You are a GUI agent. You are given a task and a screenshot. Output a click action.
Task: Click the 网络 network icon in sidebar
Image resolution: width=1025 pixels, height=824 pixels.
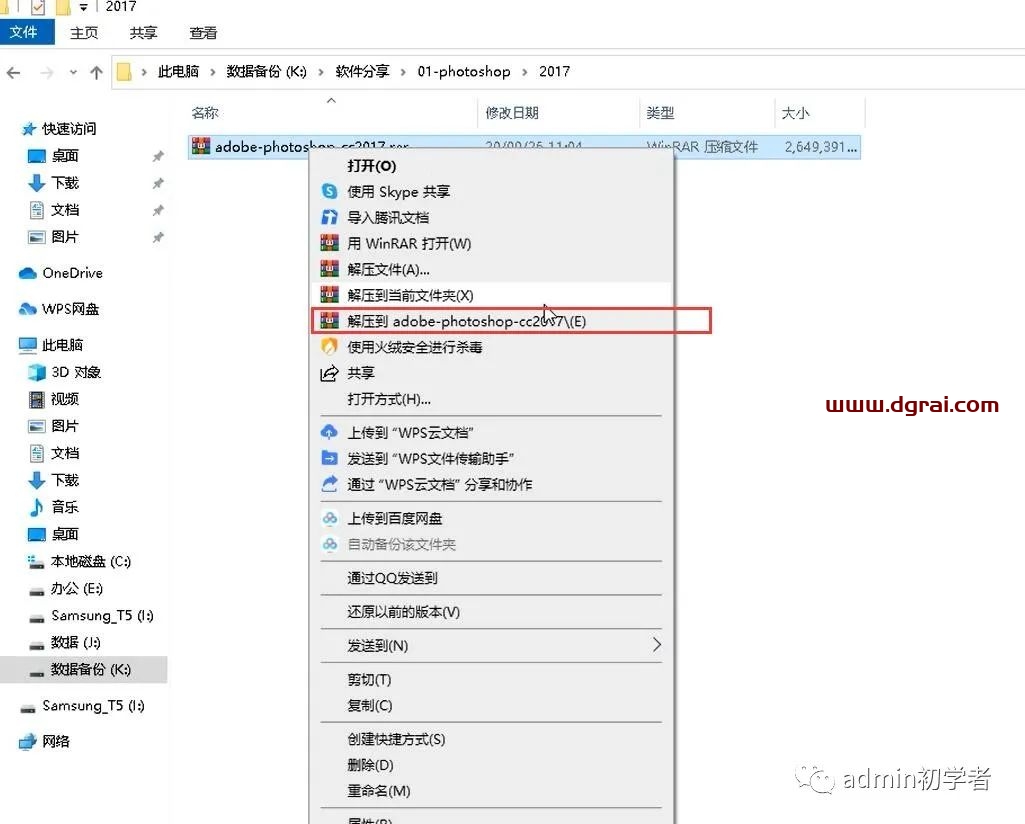[27, 742]
